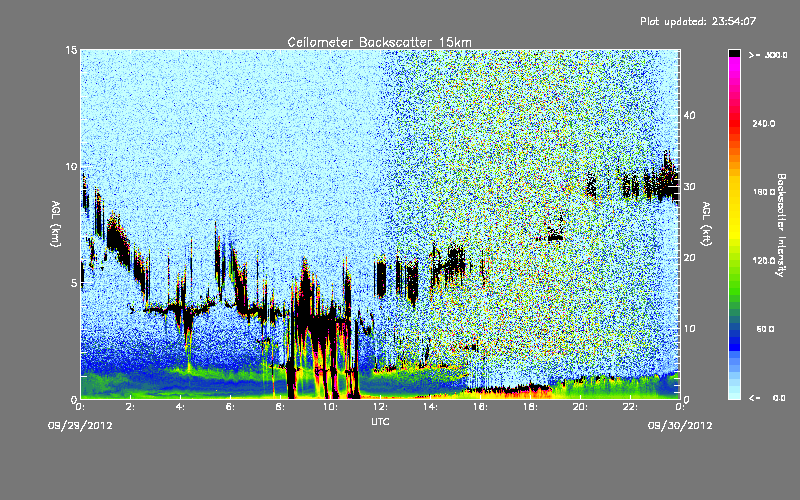Click the red surface layer near 17 UTC

click(x=510, y=392)
